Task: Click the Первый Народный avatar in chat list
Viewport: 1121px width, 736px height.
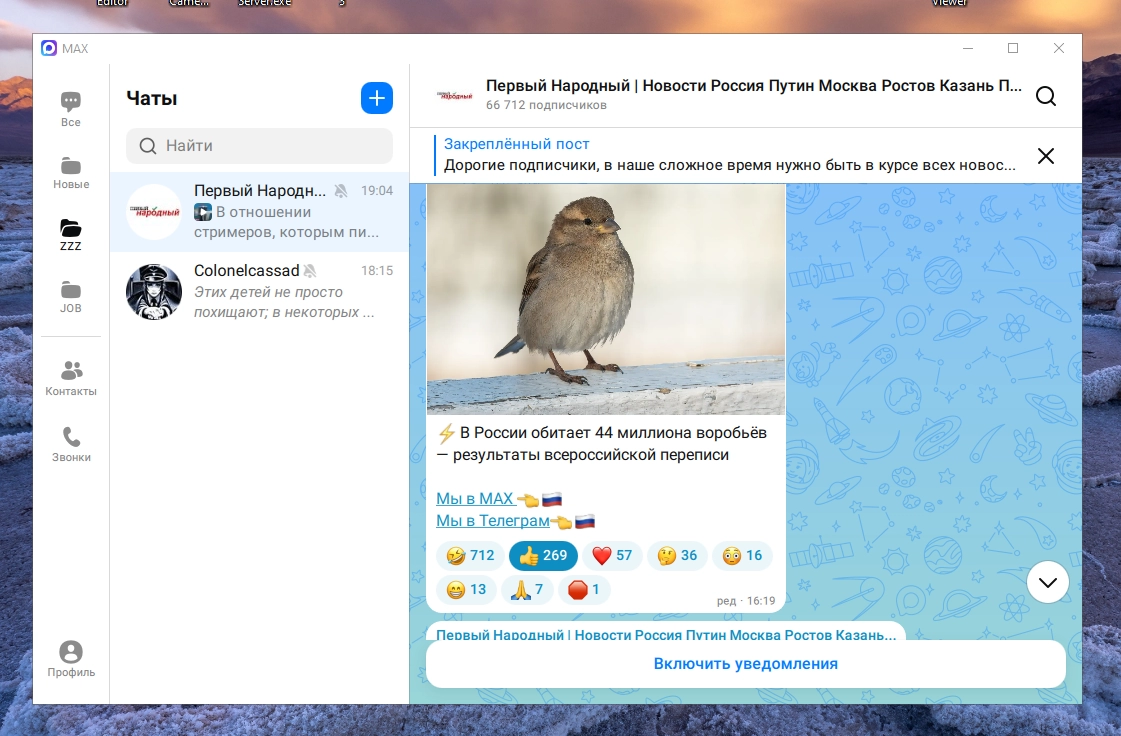Action: click(x=154, y=212)
